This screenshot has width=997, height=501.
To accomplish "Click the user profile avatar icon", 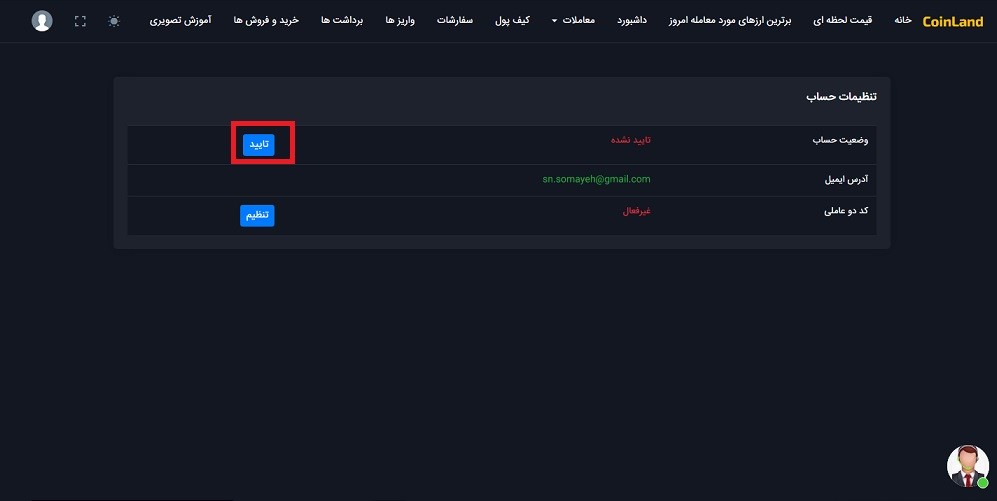I will pyautogui.click(x=42, y=21).
